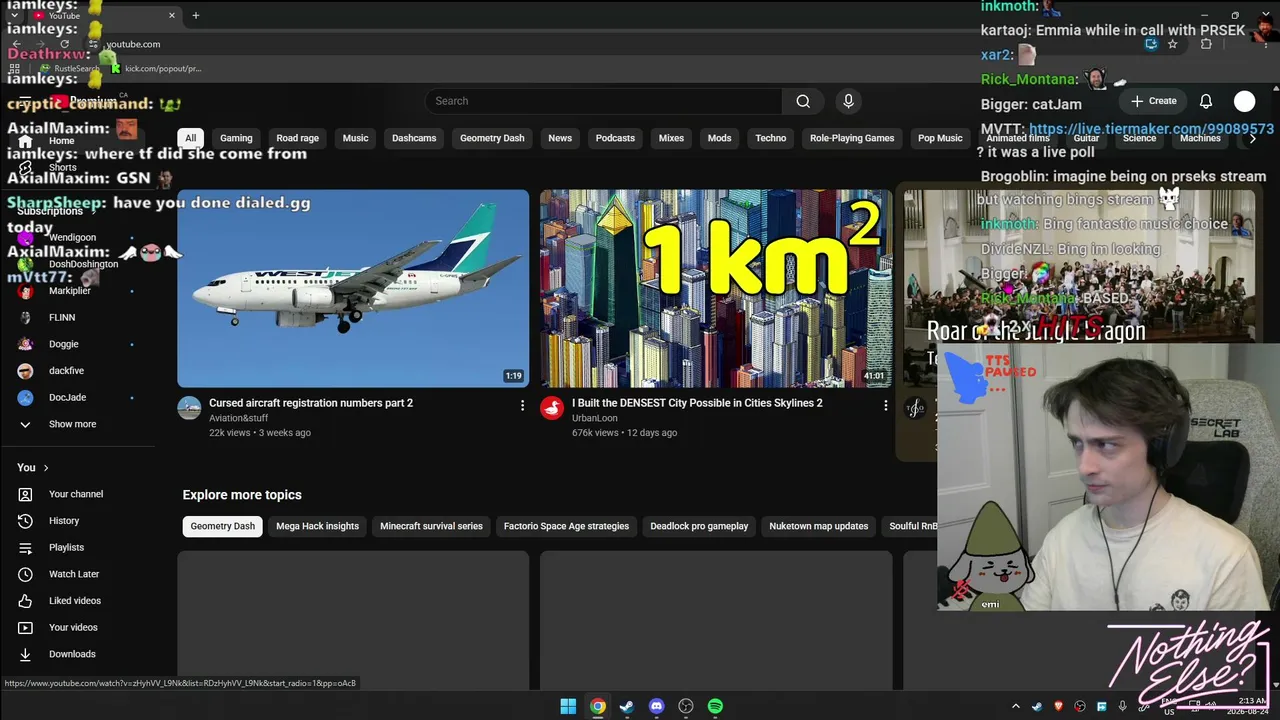The width and height of the screenshot is (1280, 720).
Task: Start voice search with the microphone icon
Action: click(848, 101)
